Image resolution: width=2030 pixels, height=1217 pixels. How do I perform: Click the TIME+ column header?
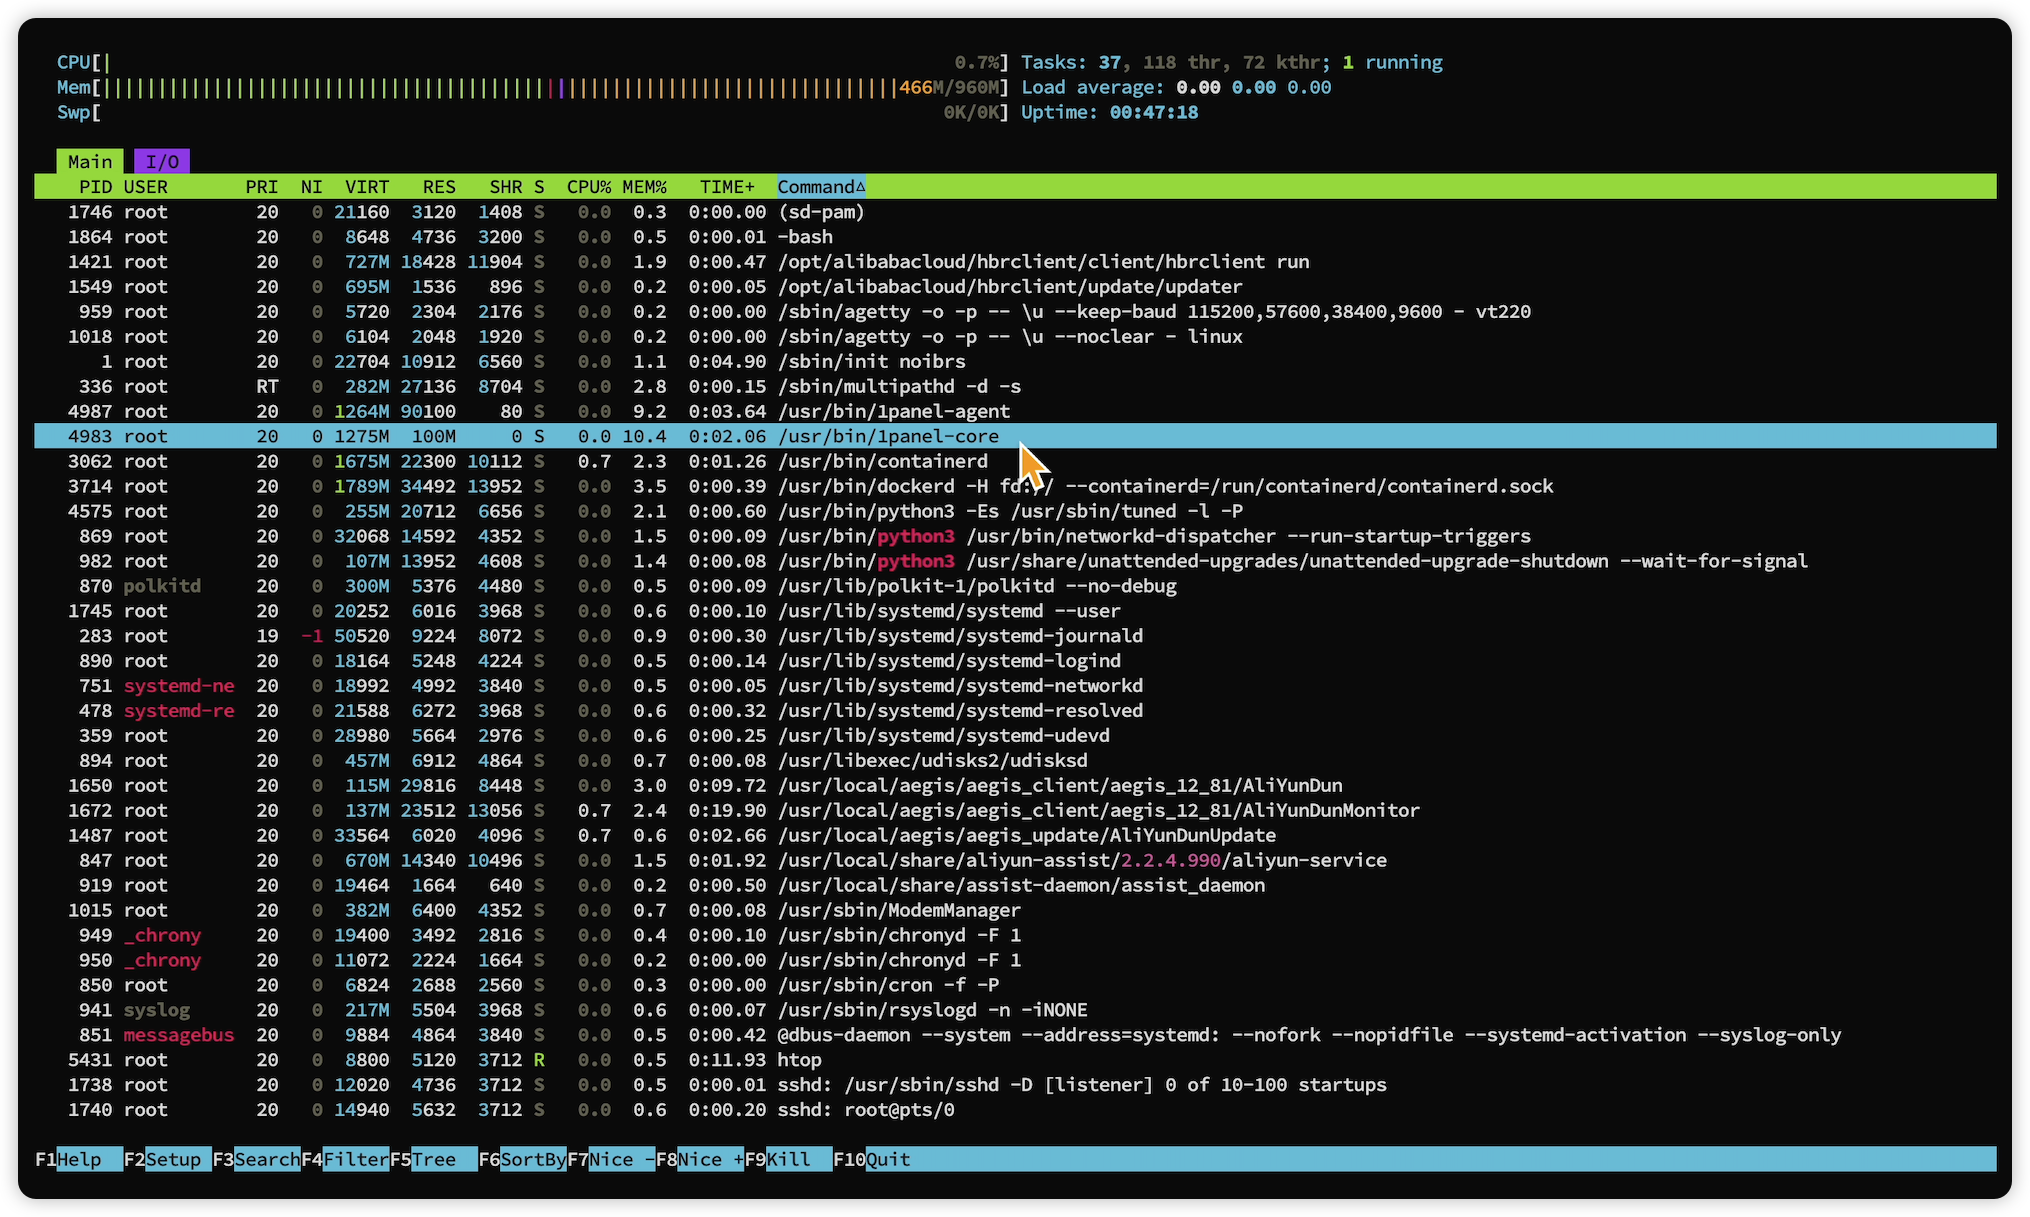727,187
